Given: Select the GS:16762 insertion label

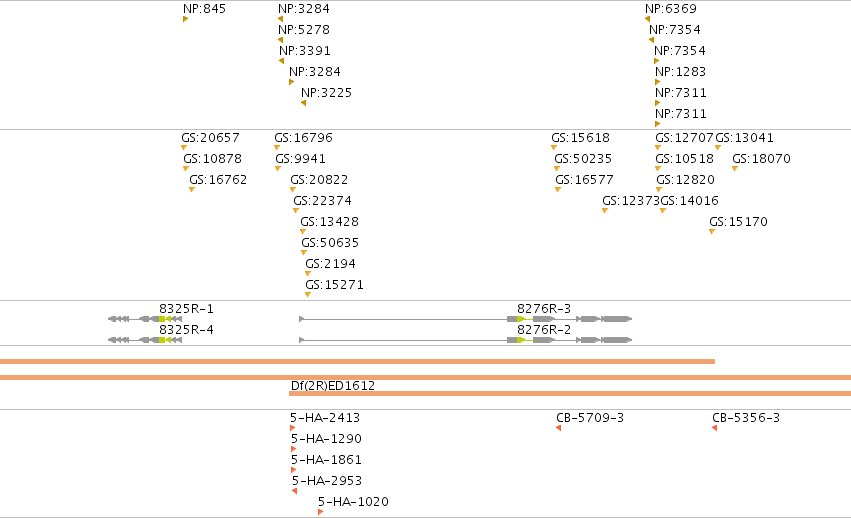Looking at the screenshot, I should coord(218,180).
